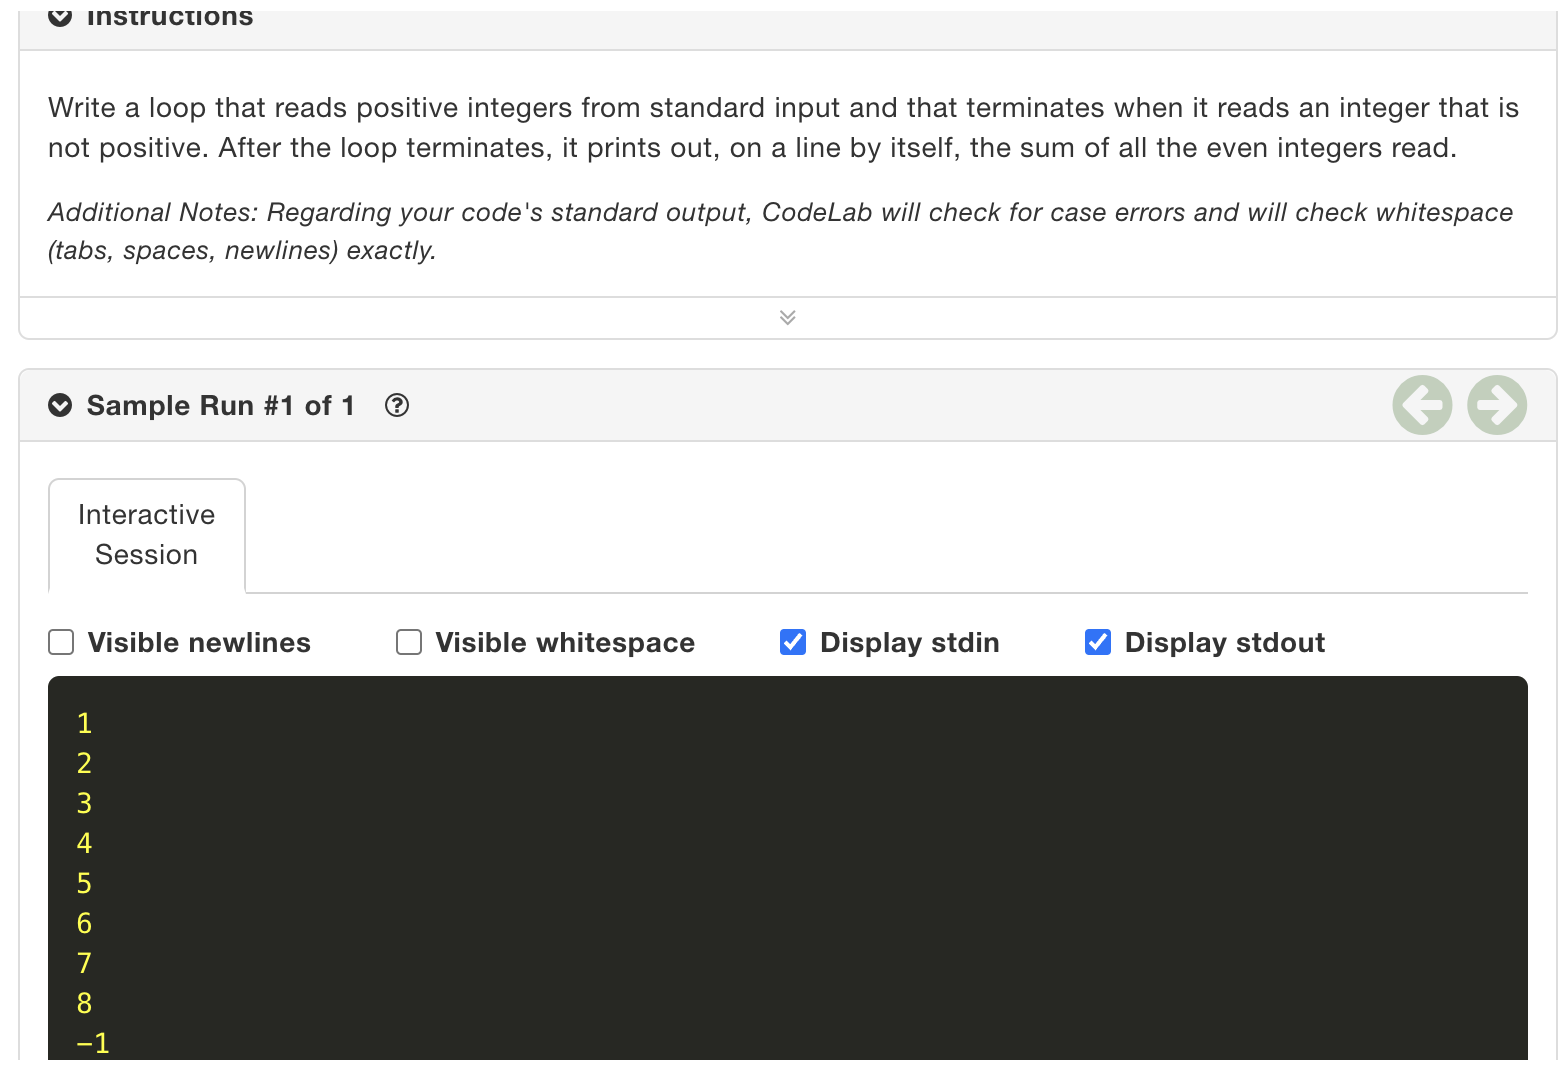Screen dimensions: 1562x1068
Task: Click the Additional Notes italic paragraph
Action: 780,231
